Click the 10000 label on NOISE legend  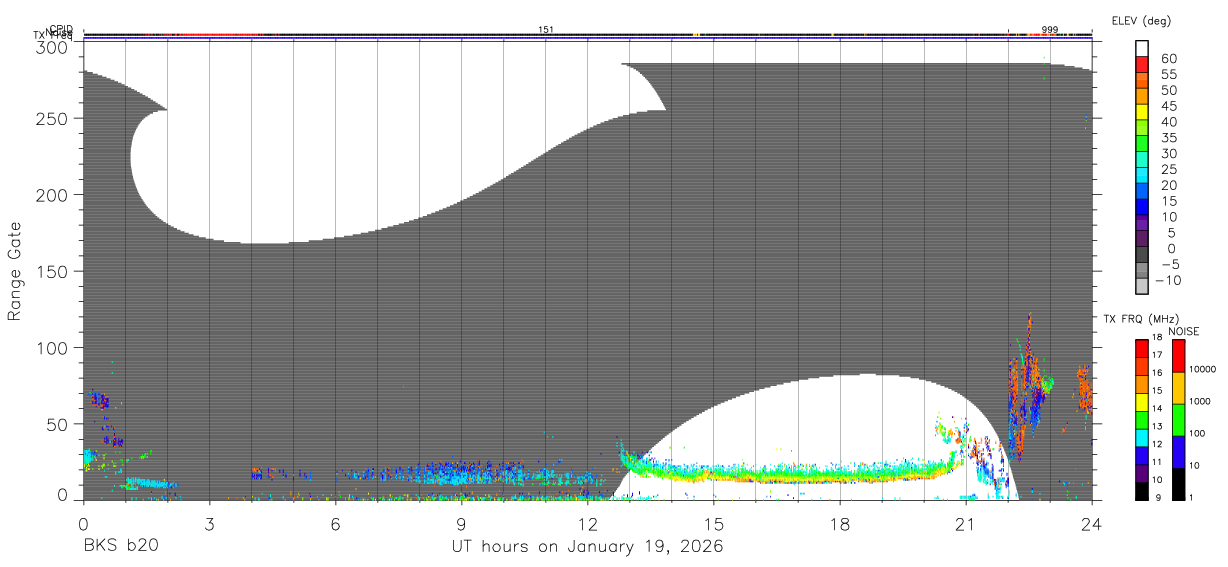[1202, 370]
